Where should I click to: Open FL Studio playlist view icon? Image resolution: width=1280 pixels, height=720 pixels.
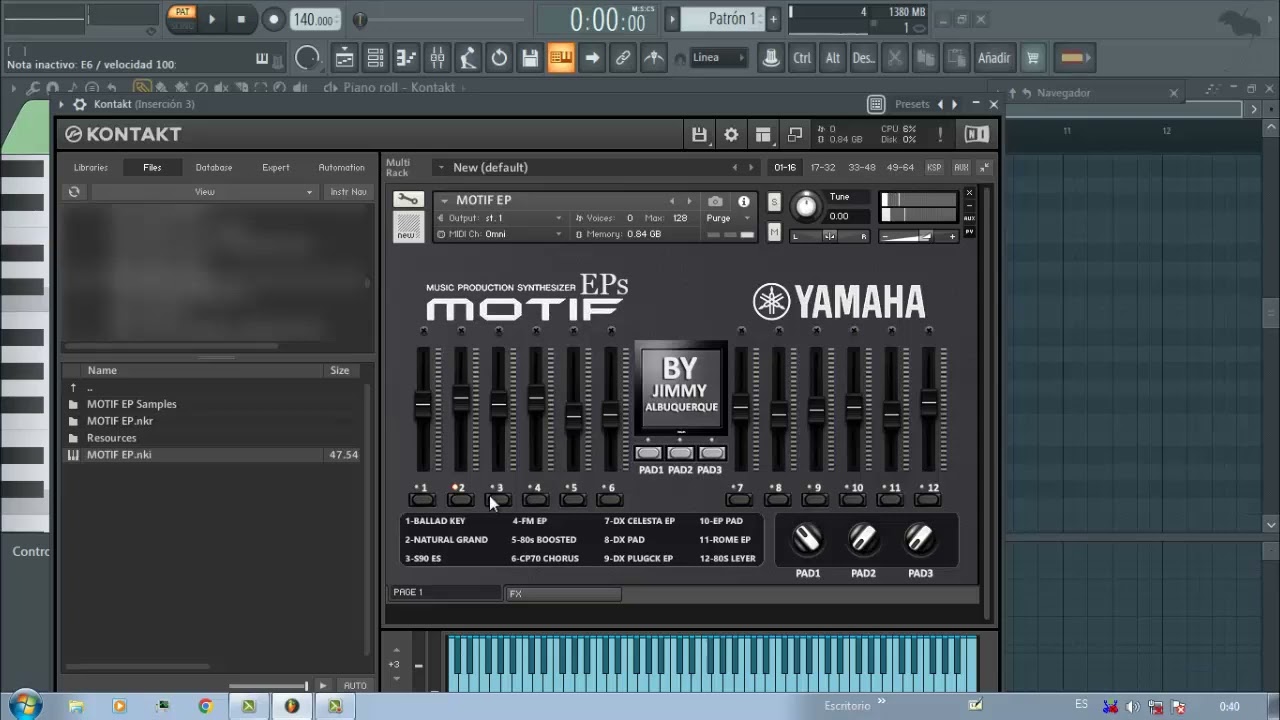click(x=344, y=58)
